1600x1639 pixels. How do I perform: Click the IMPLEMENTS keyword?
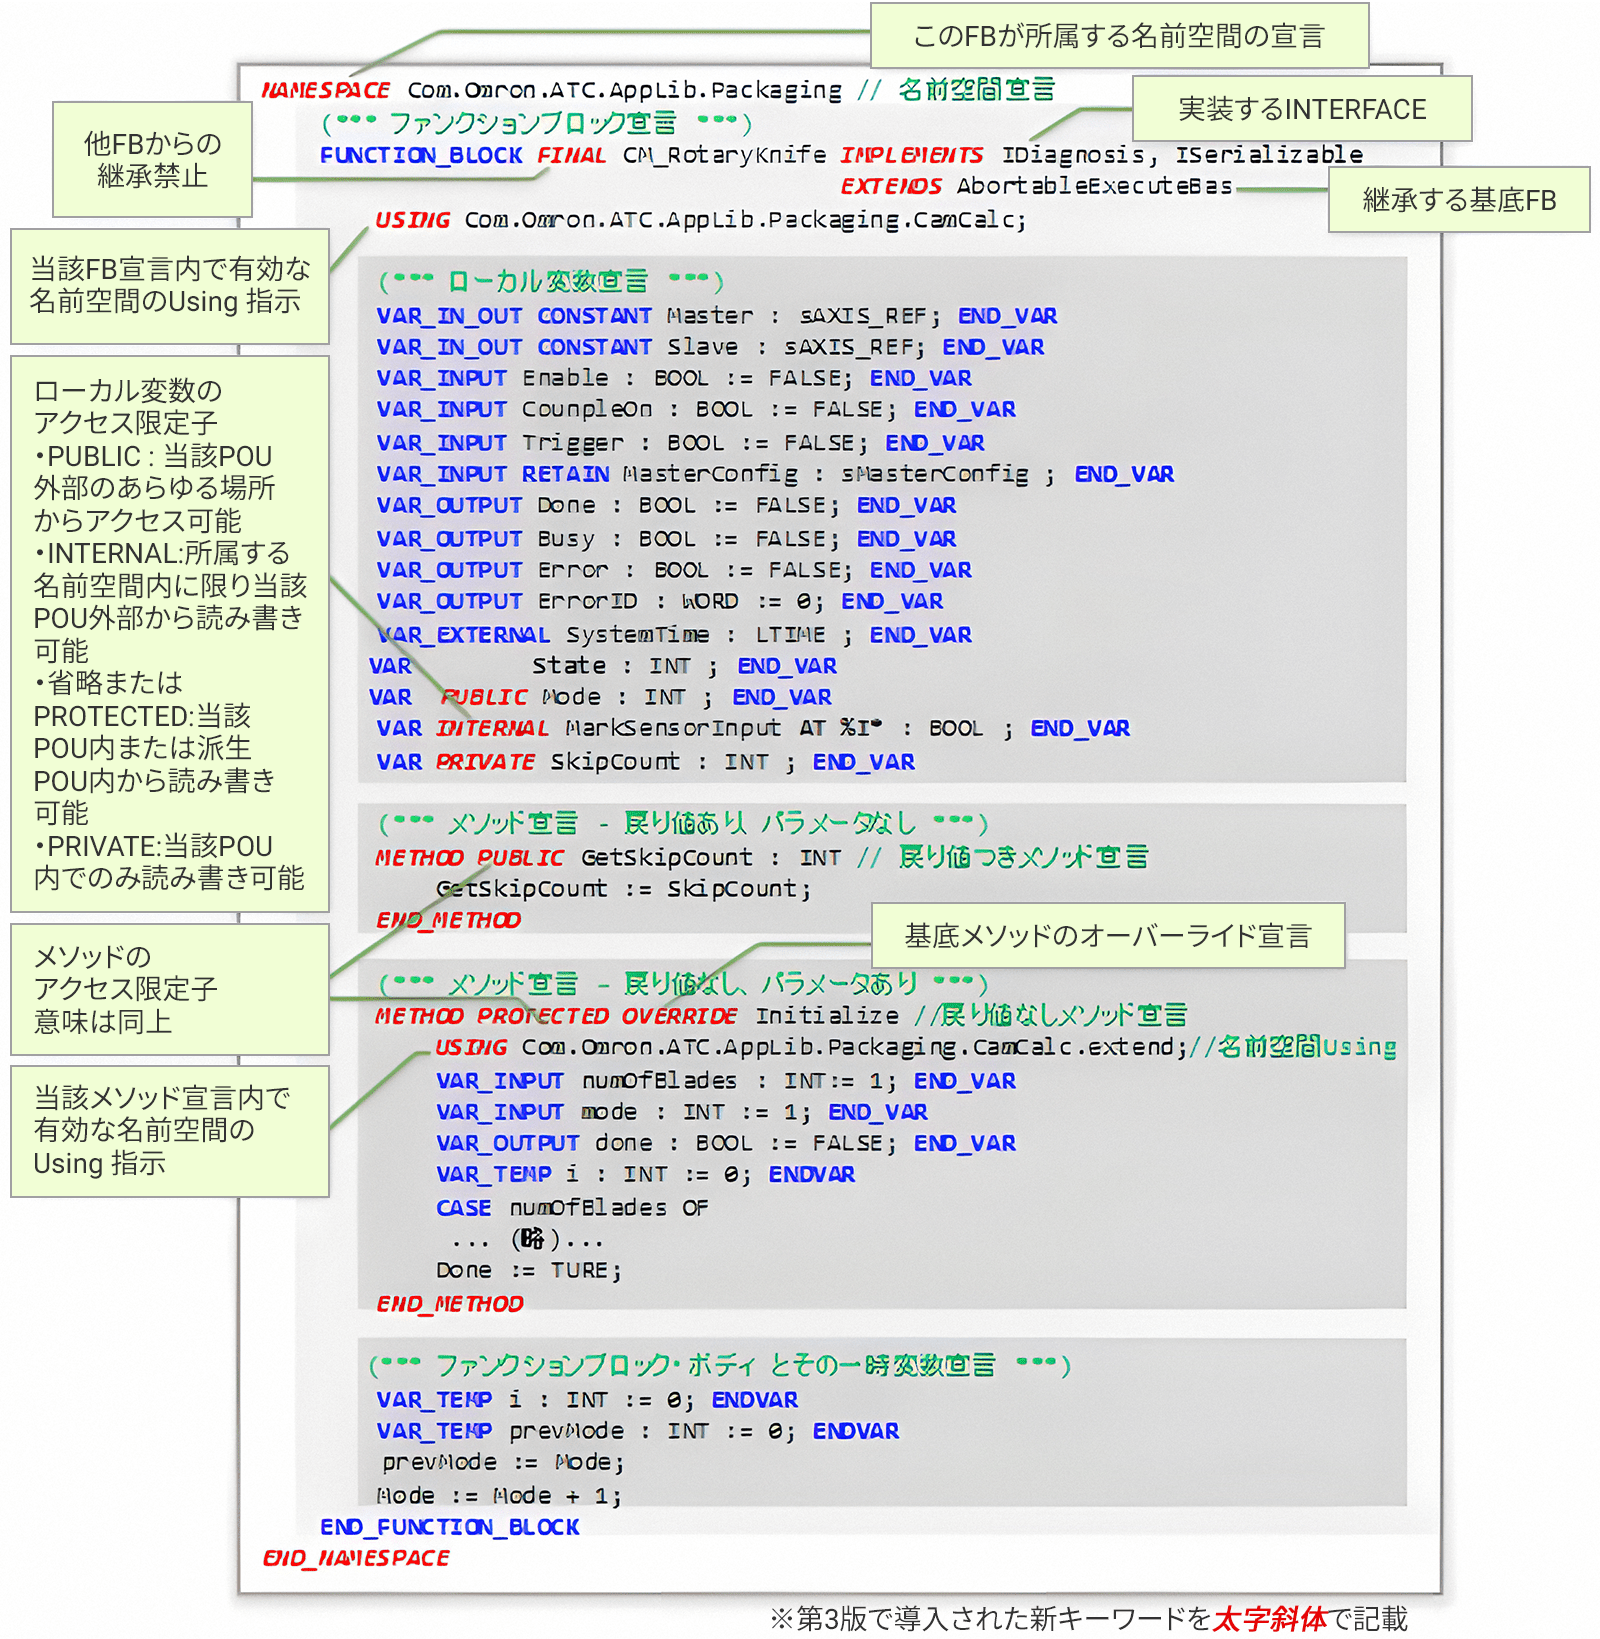(911, 155)
